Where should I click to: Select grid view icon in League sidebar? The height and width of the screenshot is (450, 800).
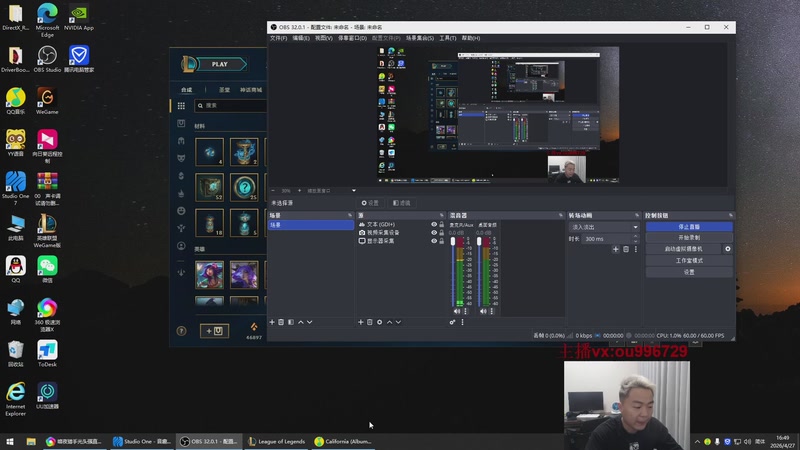(x=181, y=106)
